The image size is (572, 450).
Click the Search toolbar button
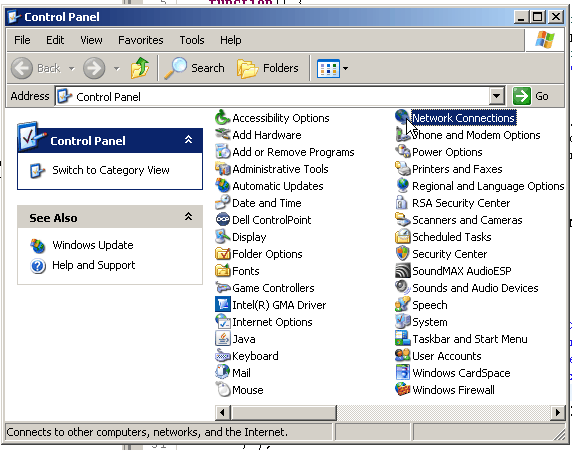click(194, 68)
